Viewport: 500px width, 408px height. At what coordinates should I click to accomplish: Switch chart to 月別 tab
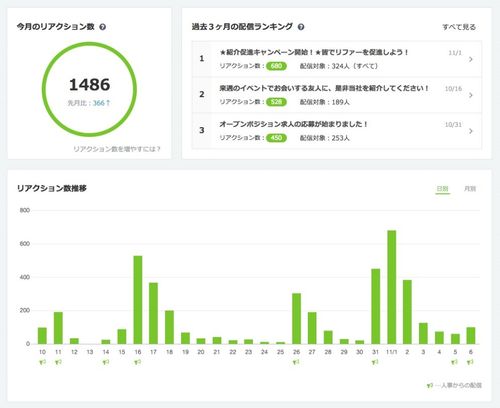coord(470,189)
